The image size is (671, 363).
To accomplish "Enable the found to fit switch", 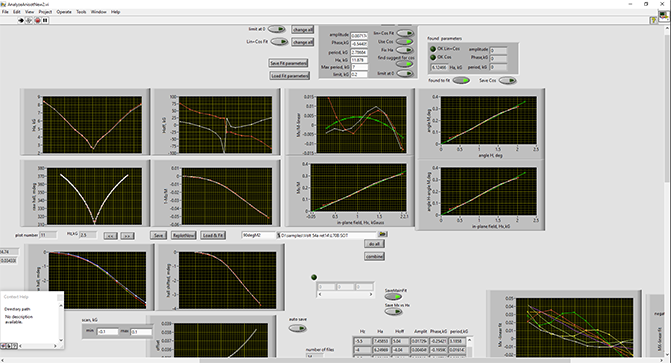I will [x=461, y=80].
